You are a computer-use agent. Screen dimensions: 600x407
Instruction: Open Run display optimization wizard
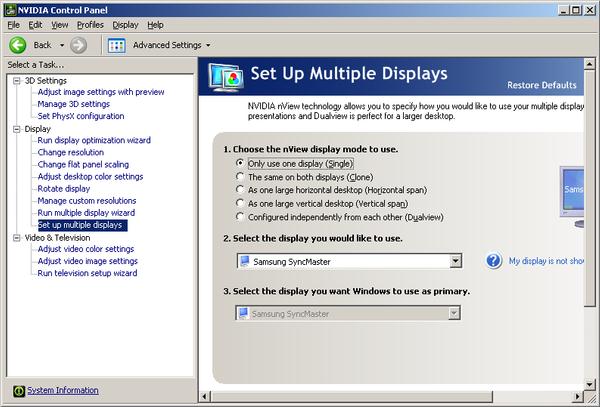click(x=94, y=140)
